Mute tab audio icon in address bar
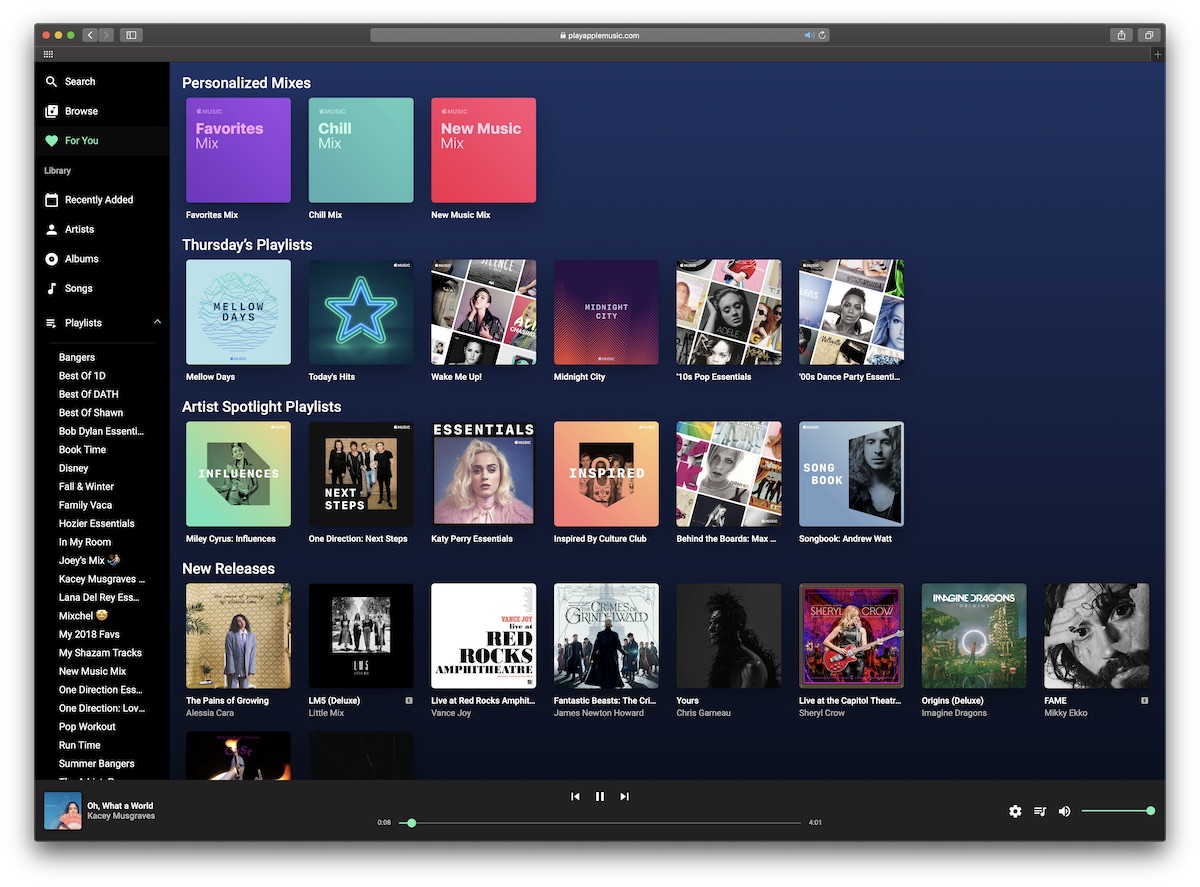The image size is (1200, 887). [809, 35]
